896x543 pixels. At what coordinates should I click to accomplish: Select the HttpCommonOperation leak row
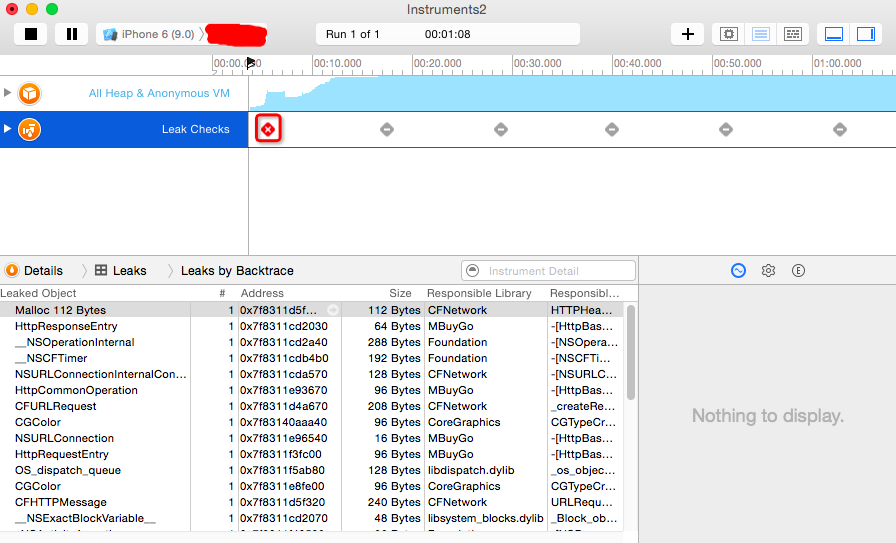pos(311,390)
